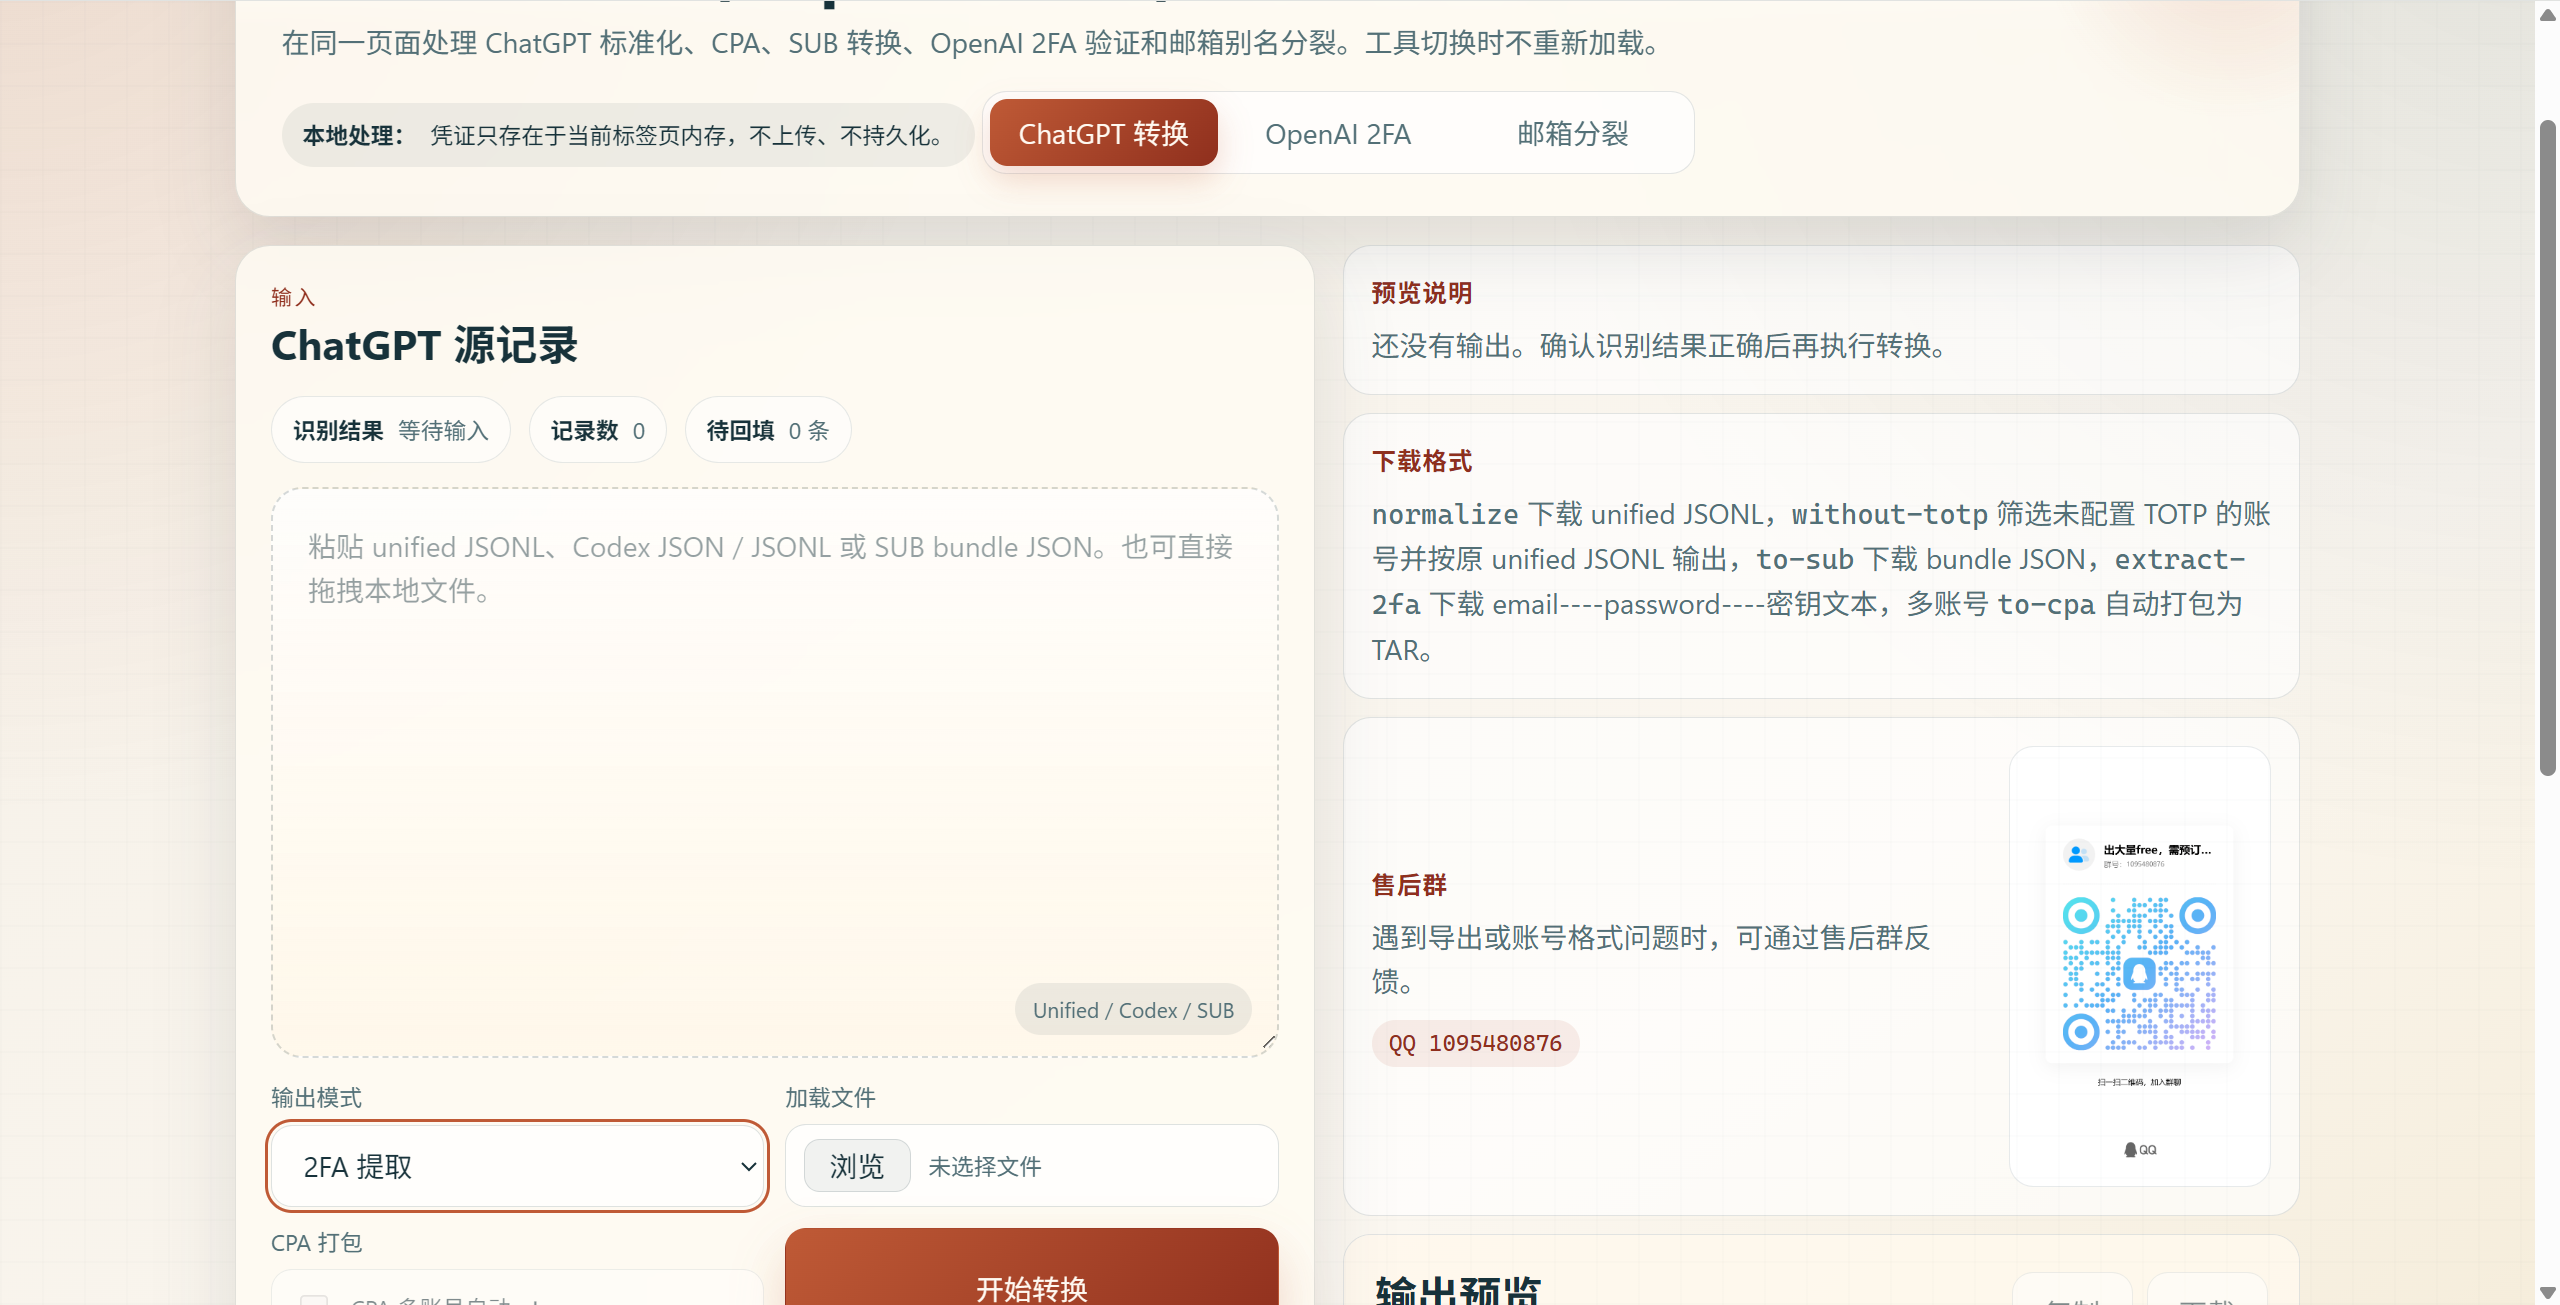This screenshot has width=2560, height=1305.
Task: Click the 待回填 0 条 chip
Action: click(x=768, y=430)
